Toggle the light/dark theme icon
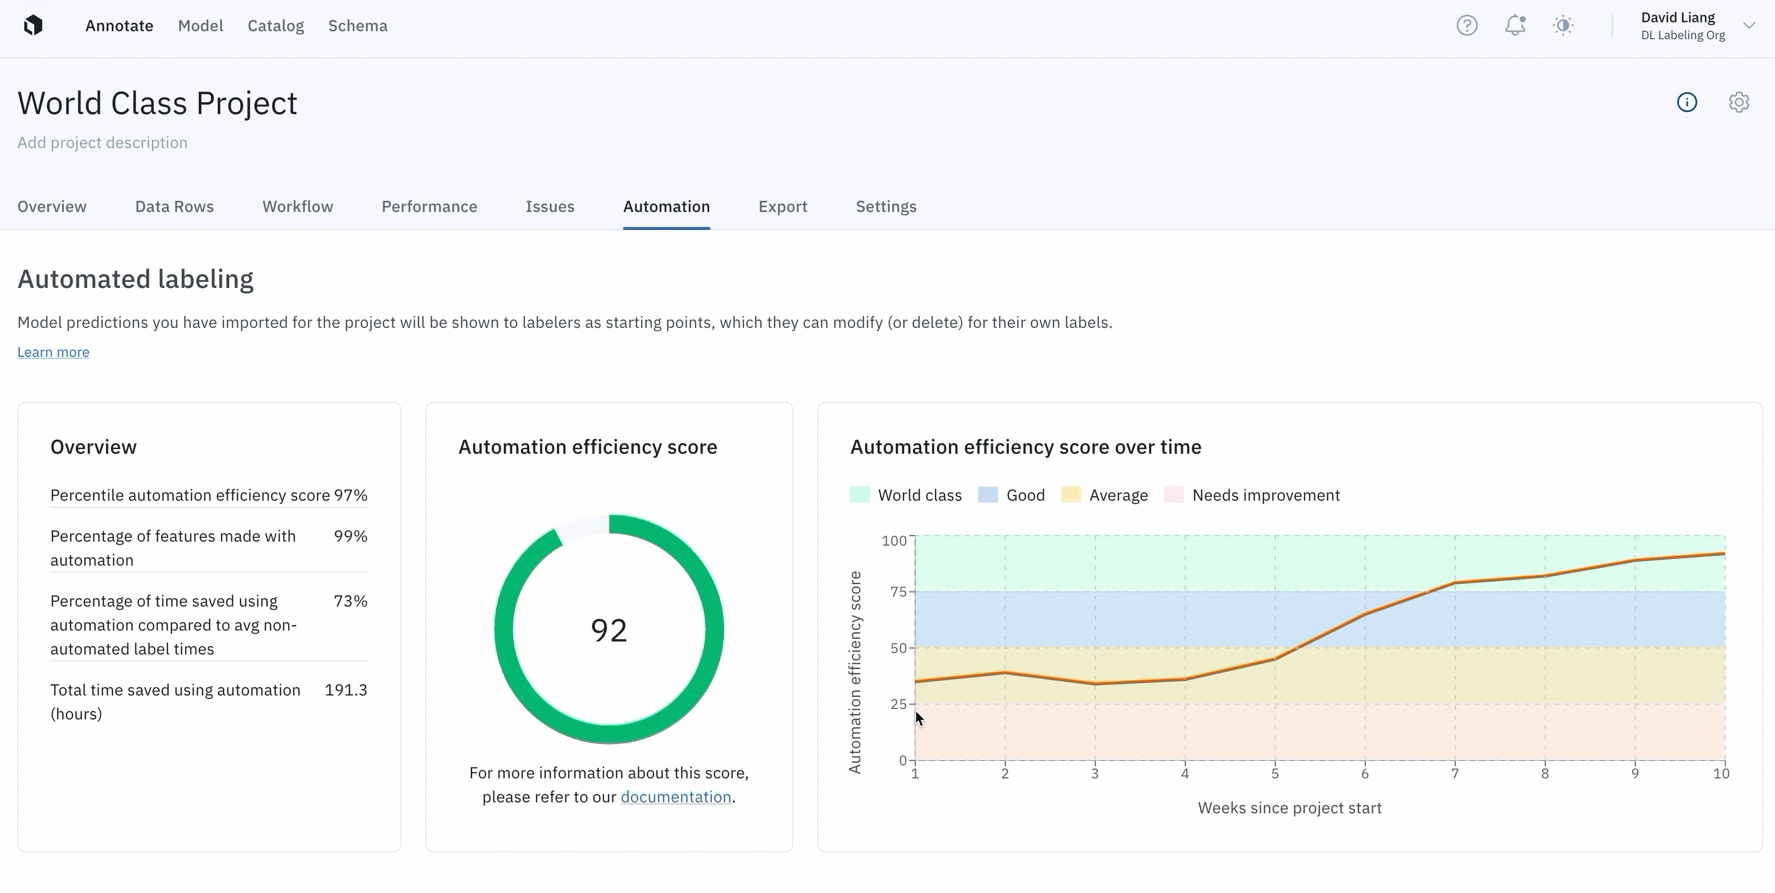The height and width of the screenshot is (893, 1775). pos(1563,26)
